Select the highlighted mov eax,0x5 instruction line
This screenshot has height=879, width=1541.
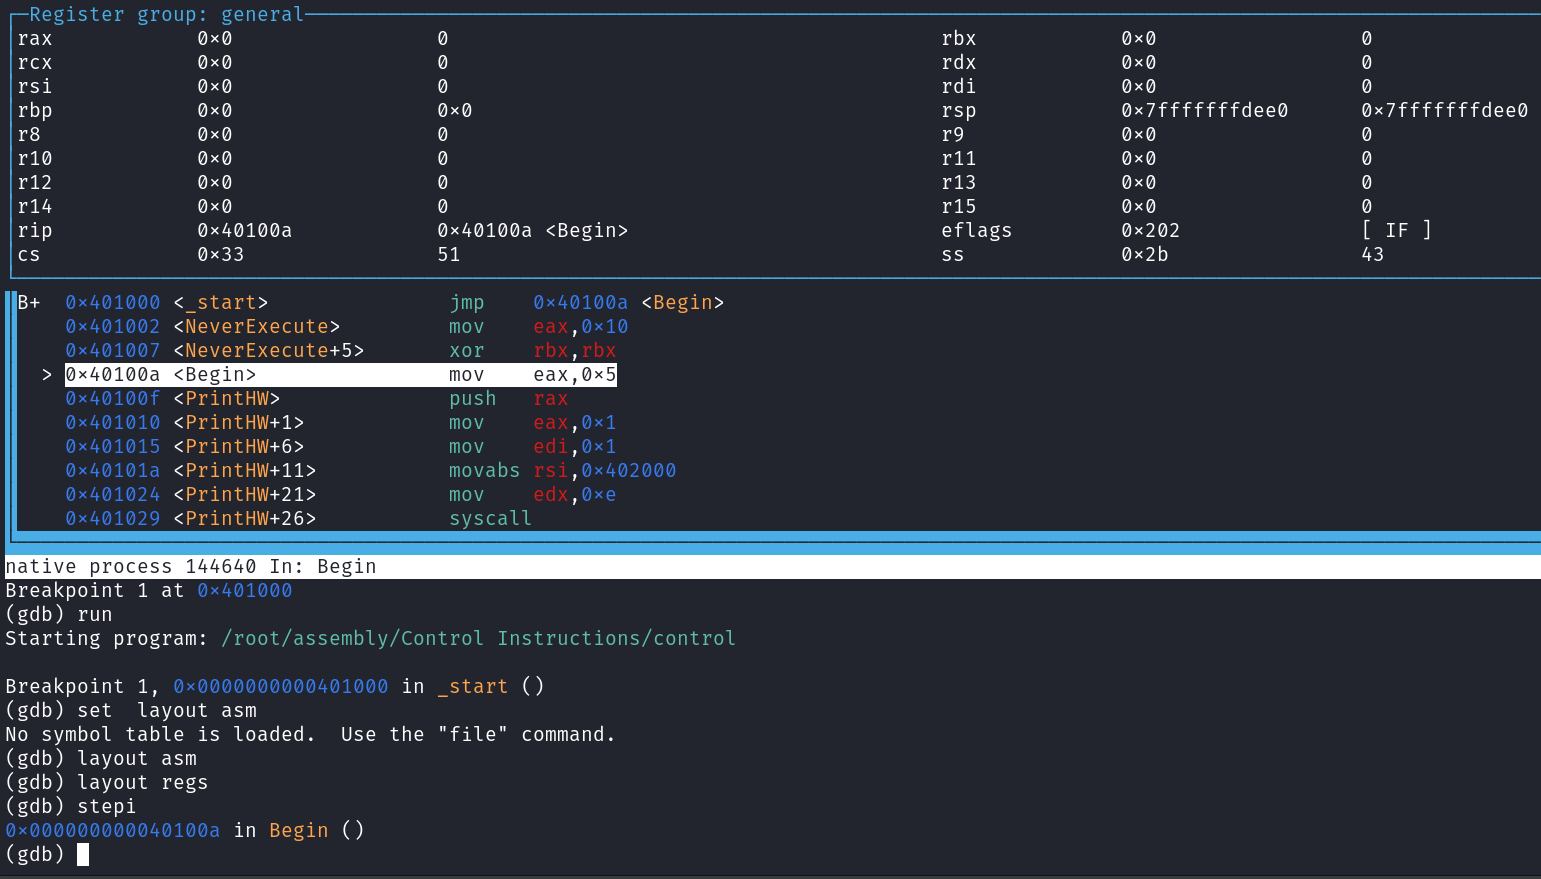(x=340, y=375)
